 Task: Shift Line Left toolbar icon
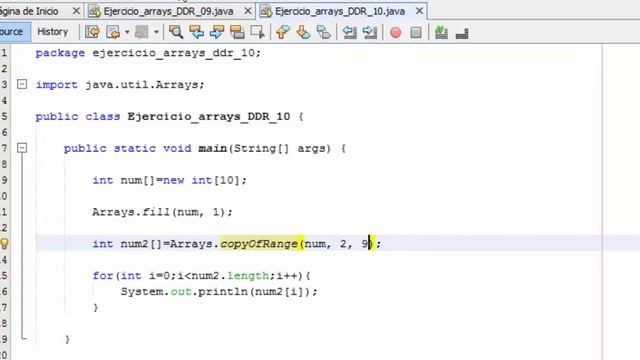(x=349, y=32)
